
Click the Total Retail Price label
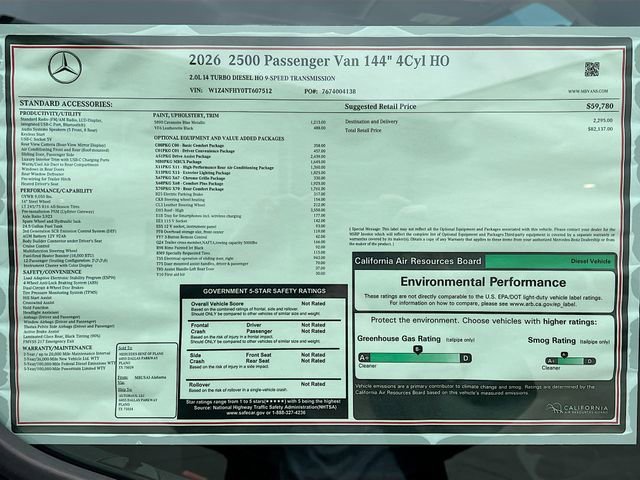pyautogui.click(x=363, y=130)
